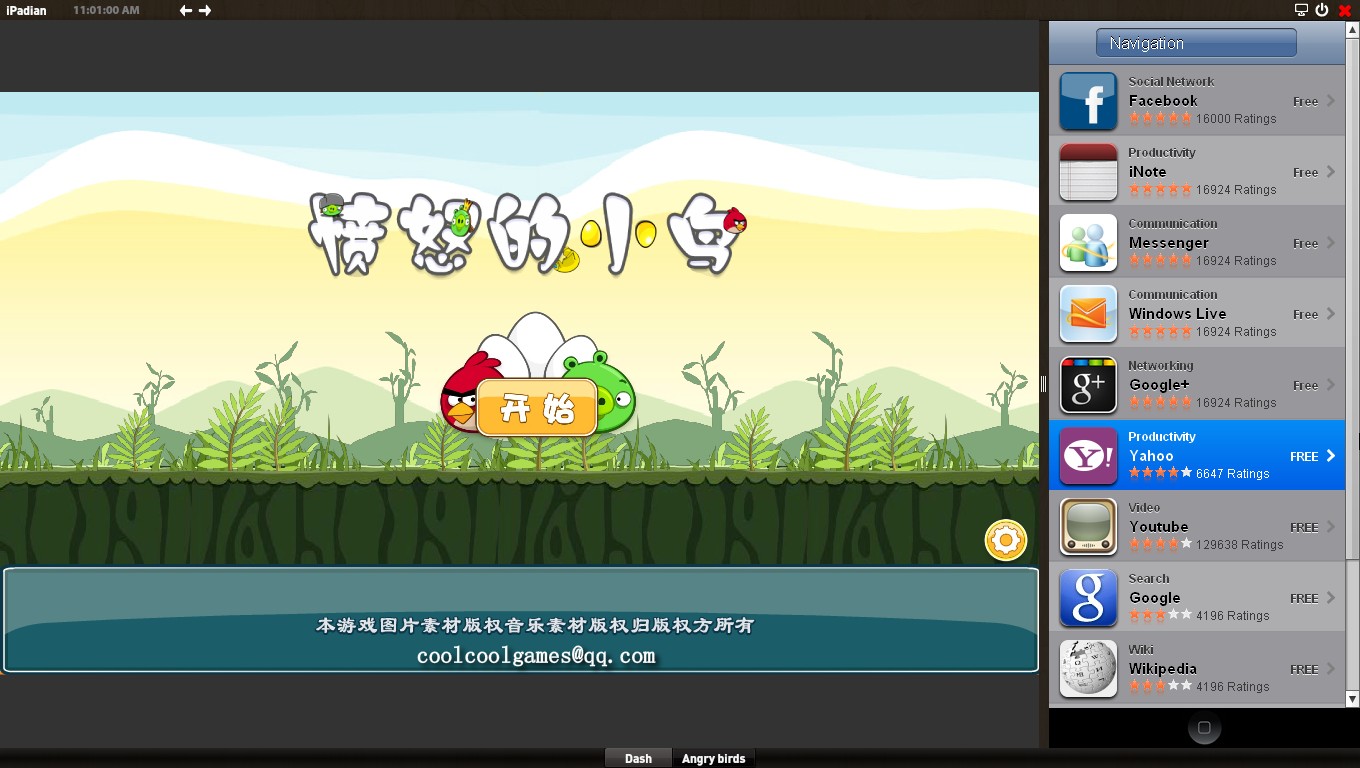Open the iNote notepad icon
The height and width of the screenshot is (768, 1360).
[x=1088, y=172]
